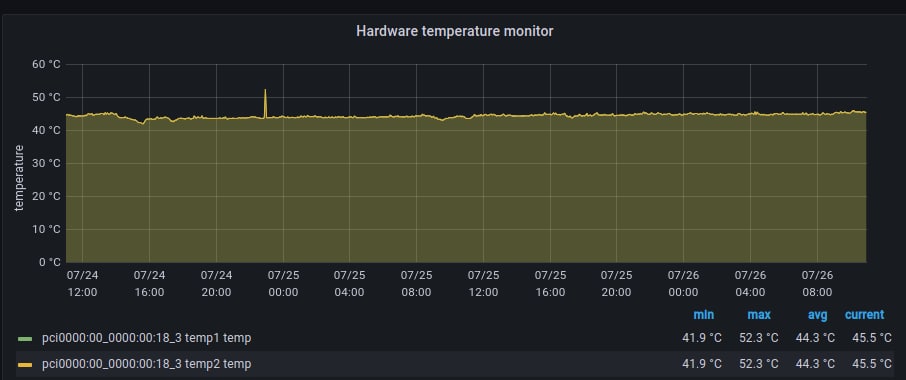The image size is (906, 380).
Task: Click temp1 min value 41.9 °C
Action: [702, 338]
